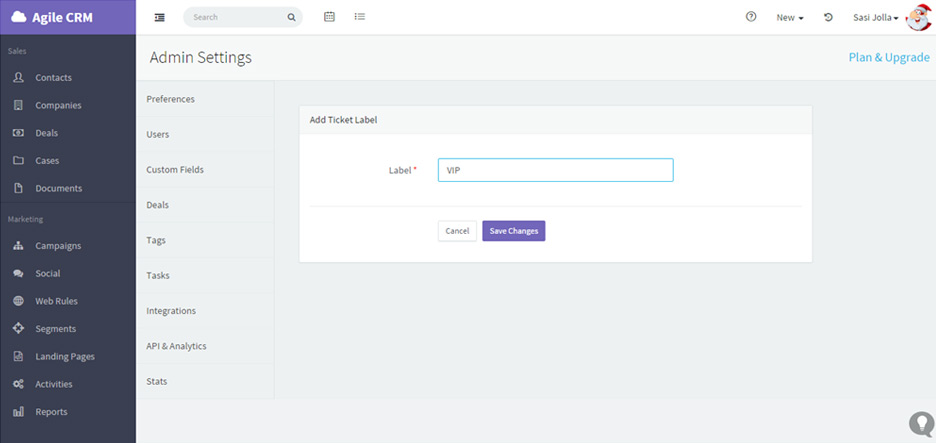Click the Landing Pages document icon

[x=19, y=356]
